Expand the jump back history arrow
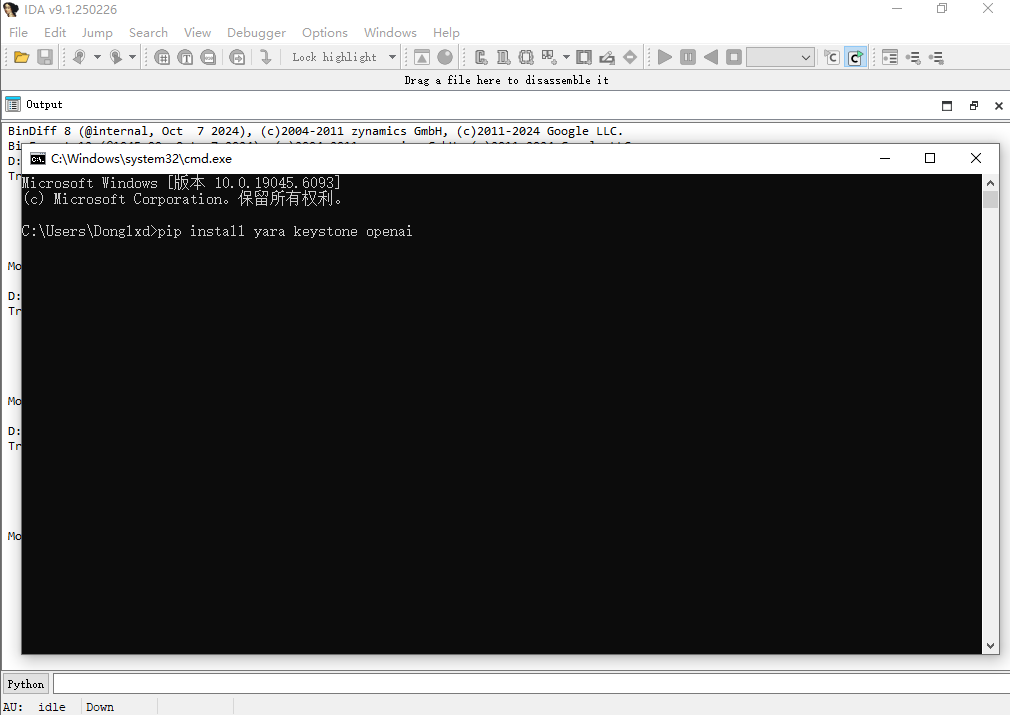This screenshot has width=1010, height=715. 97,58
